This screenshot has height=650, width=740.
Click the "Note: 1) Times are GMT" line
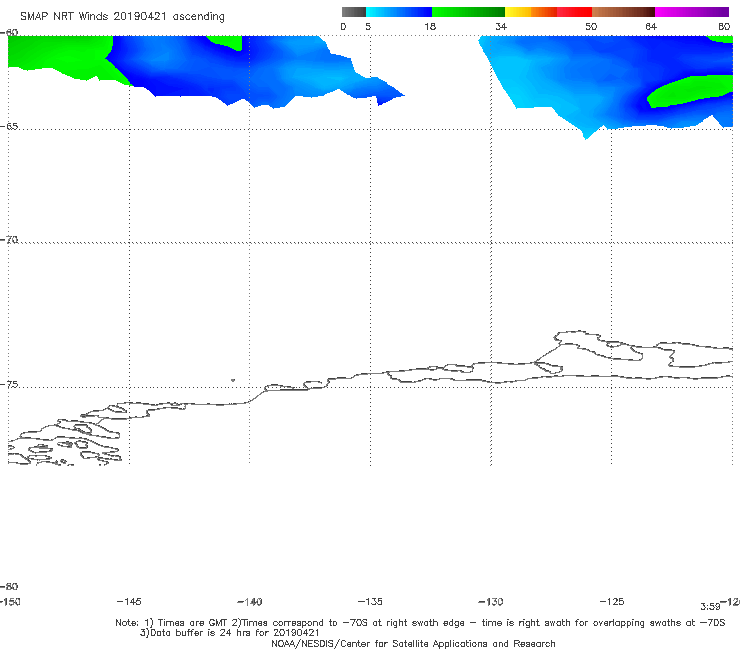pos(420,623)
